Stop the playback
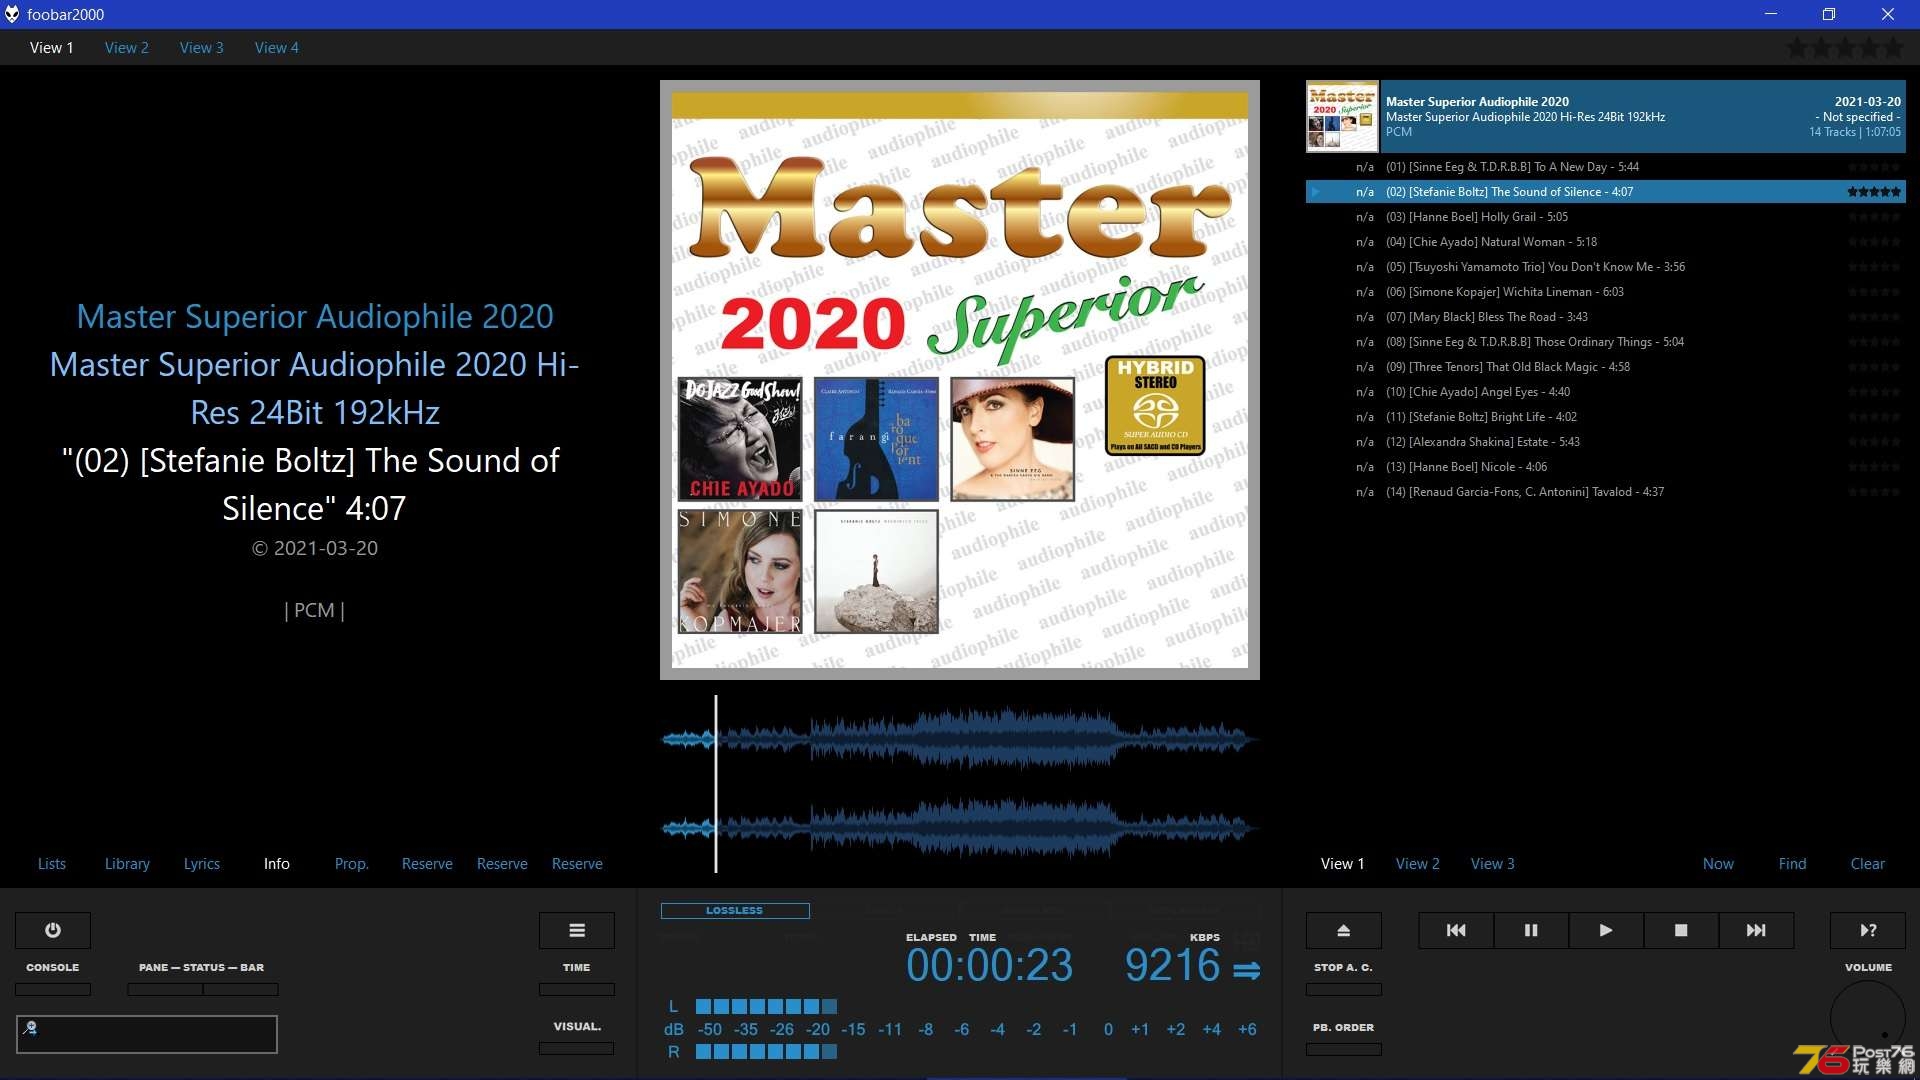The height and width of the screenshot is (1080, 1920). [x=1681, y=930]
